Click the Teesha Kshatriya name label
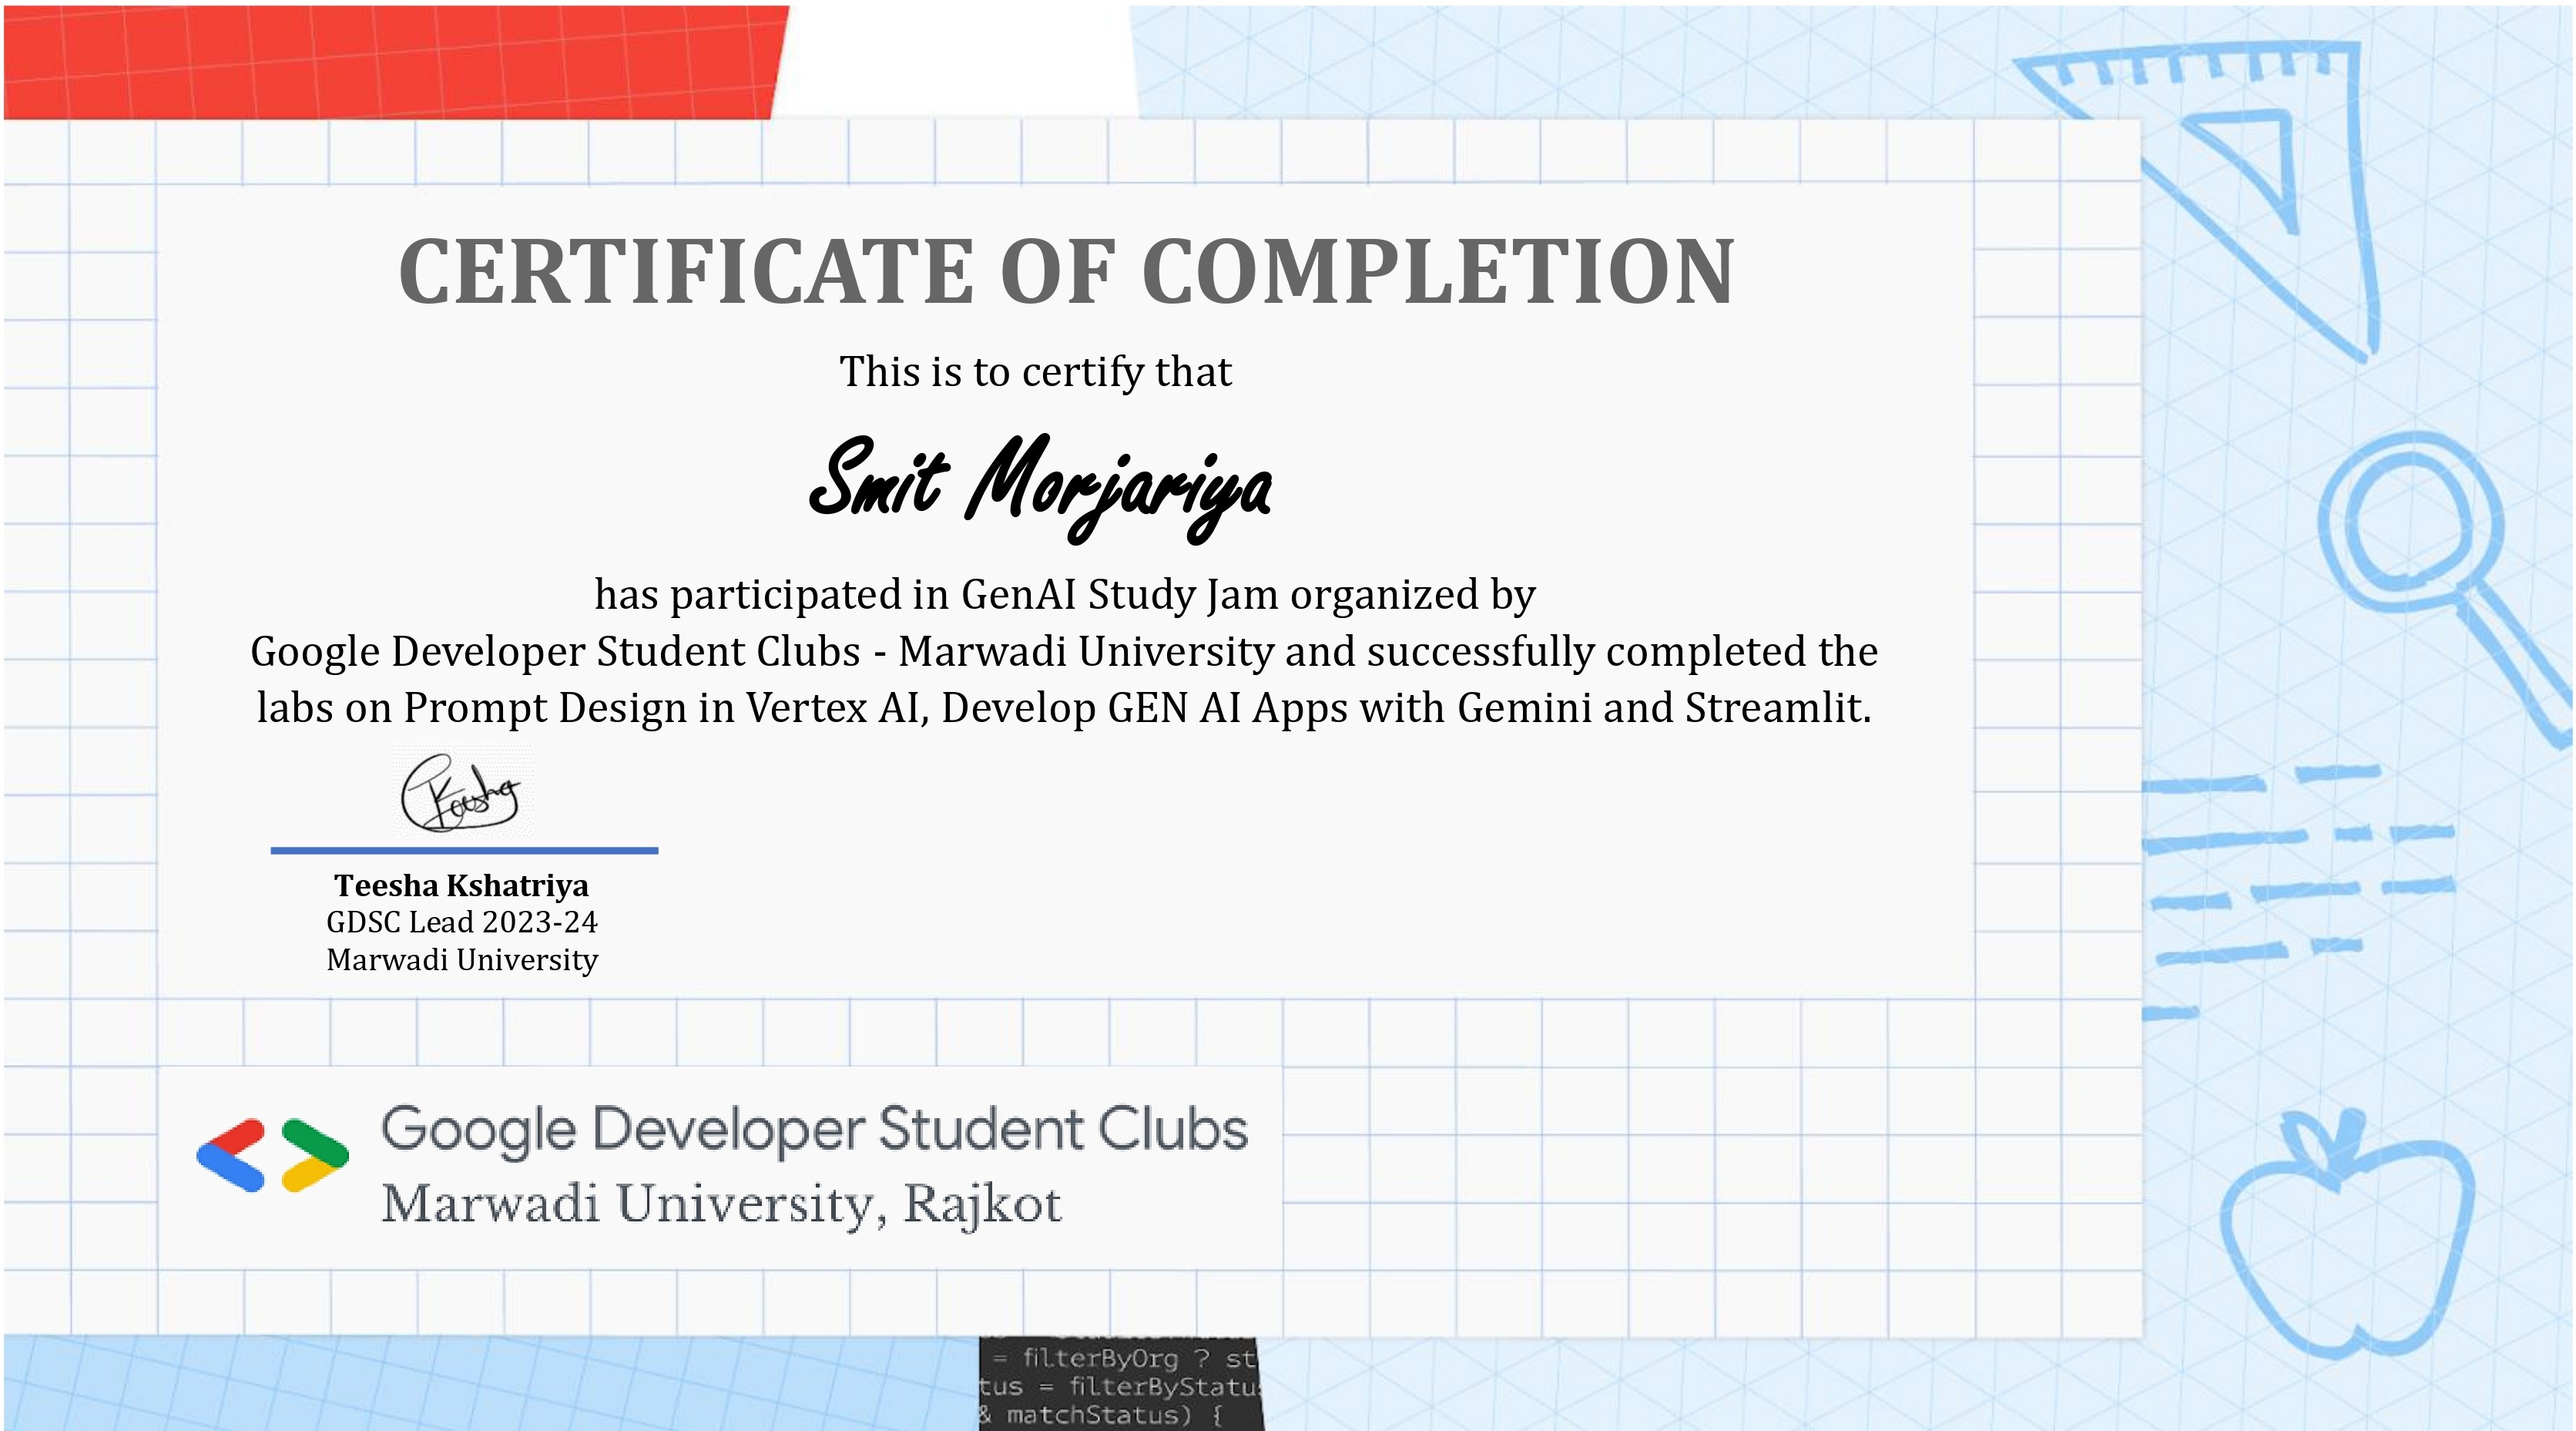This screenshot has height=1431, width=2576. (x=461, y=885)
